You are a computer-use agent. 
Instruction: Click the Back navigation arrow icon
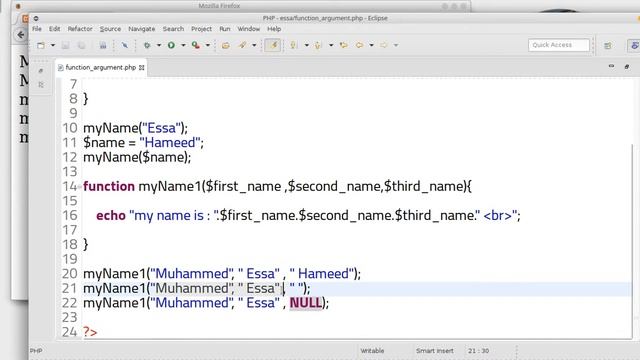[360, 45]
